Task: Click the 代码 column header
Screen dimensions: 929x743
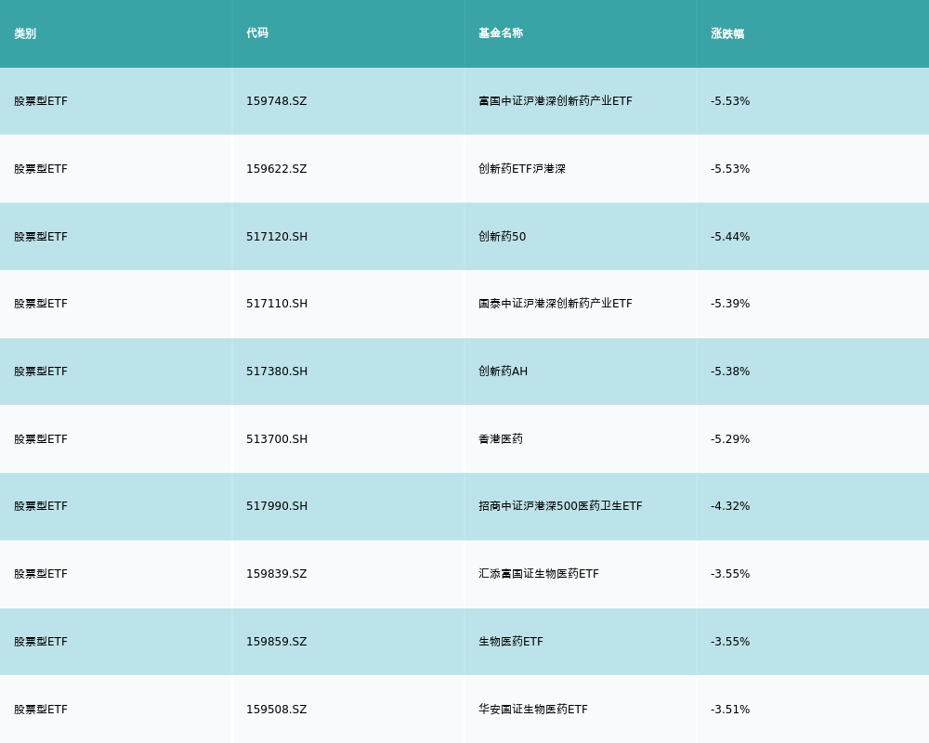Action: tap(257, 33)
